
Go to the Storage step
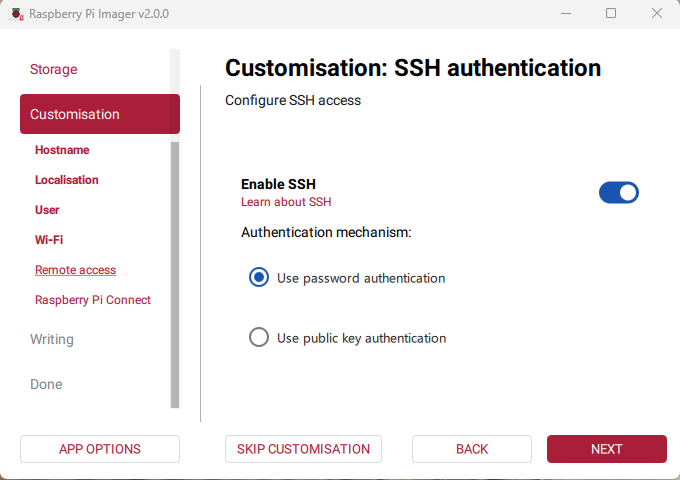pos(54,69)
